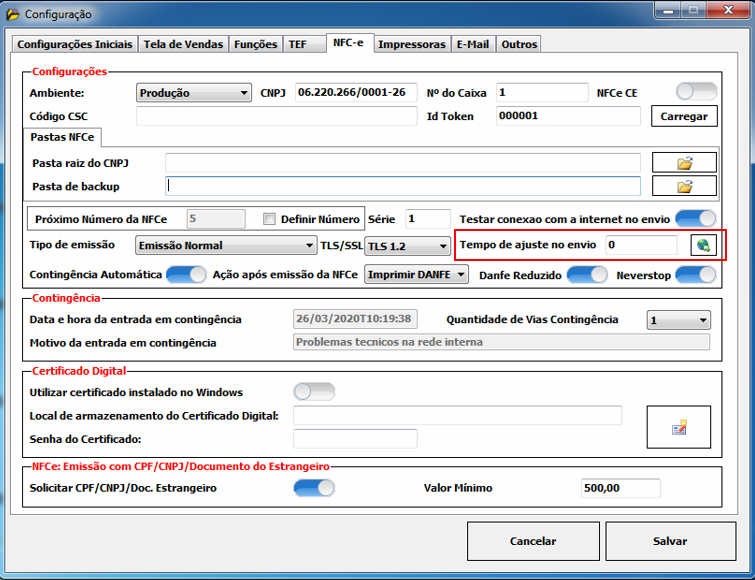Viewport: 755px width, 580px height.
Task: Open the Ambiente dropdown
Action: tap(194, 93)
